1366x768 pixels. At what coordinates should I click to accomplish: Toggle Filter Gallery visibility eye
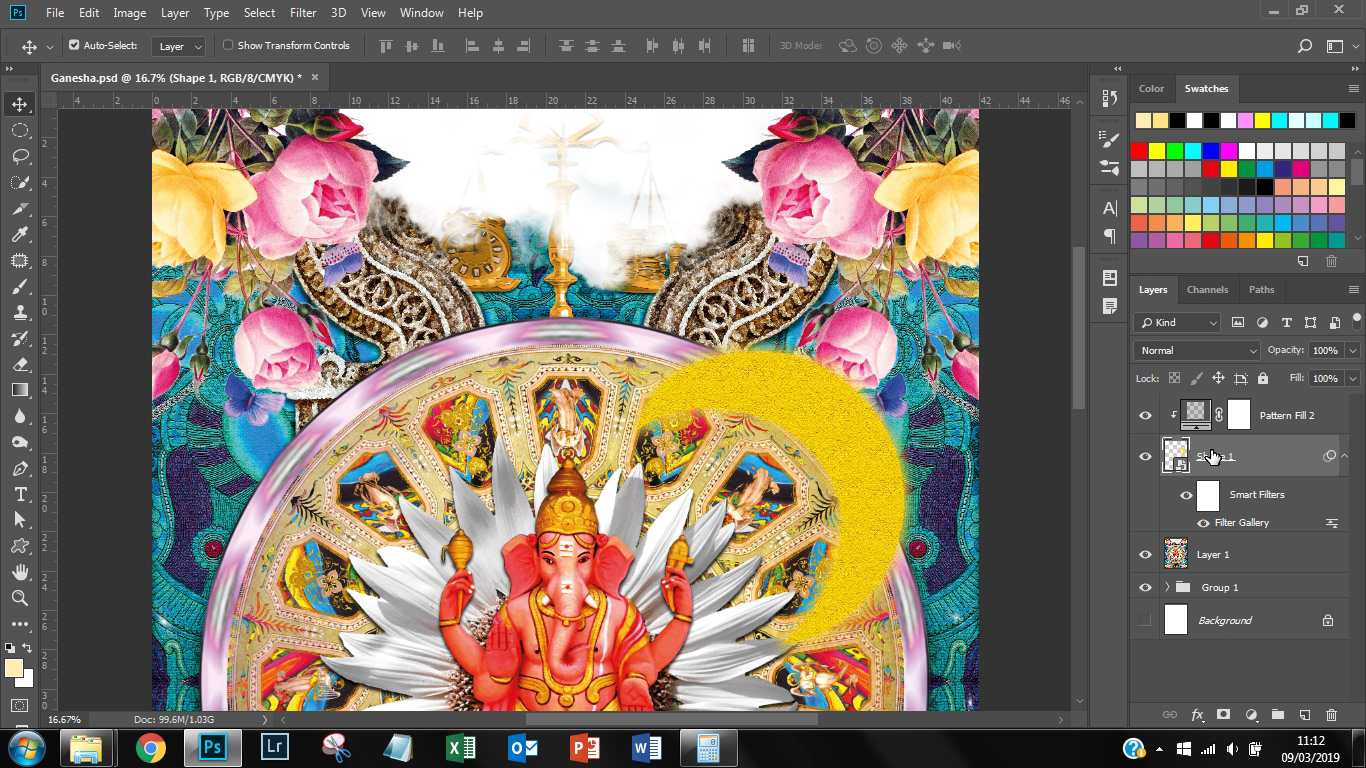coord(1203,523)
